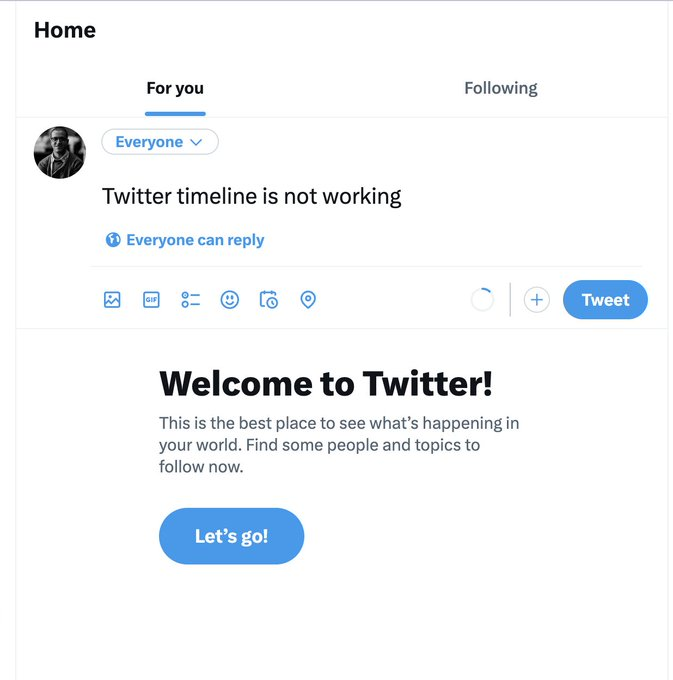The height and width of the screenshot is (680, 673).
Task: Click the Home heading
Action: click(65, 30)
